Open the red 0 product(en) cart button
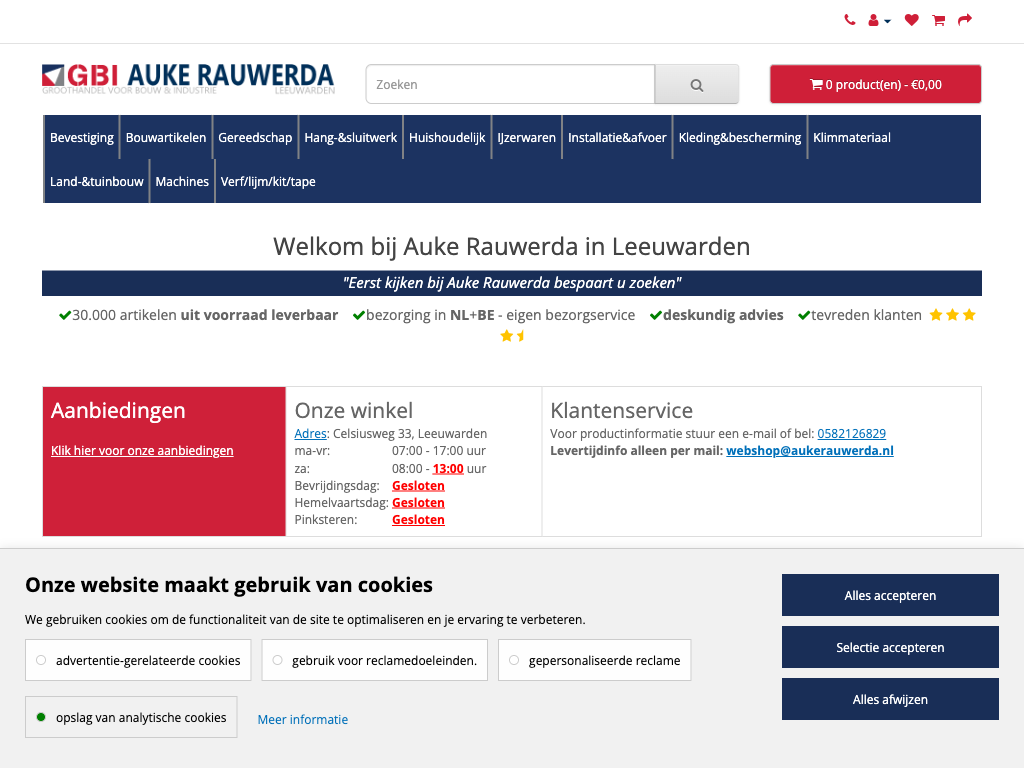Screen dimensions: 1024x768 [875, 84]
